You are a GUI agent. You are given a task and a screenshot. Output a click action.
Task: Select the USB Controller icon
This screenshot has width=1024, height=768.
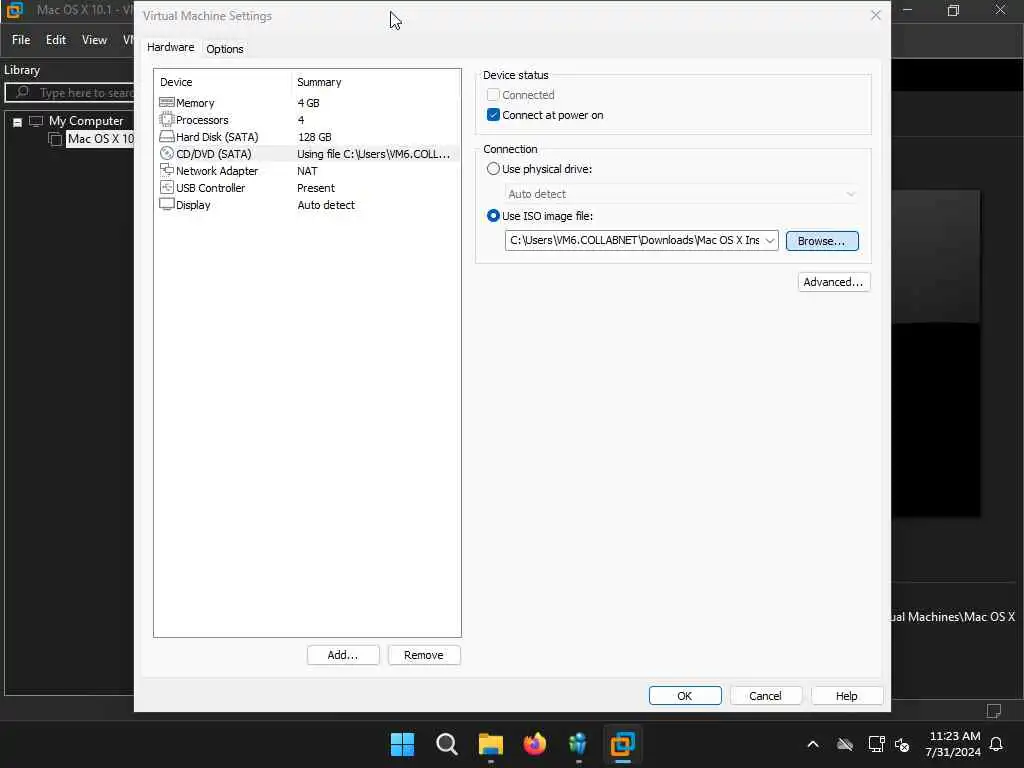(167, 187)
